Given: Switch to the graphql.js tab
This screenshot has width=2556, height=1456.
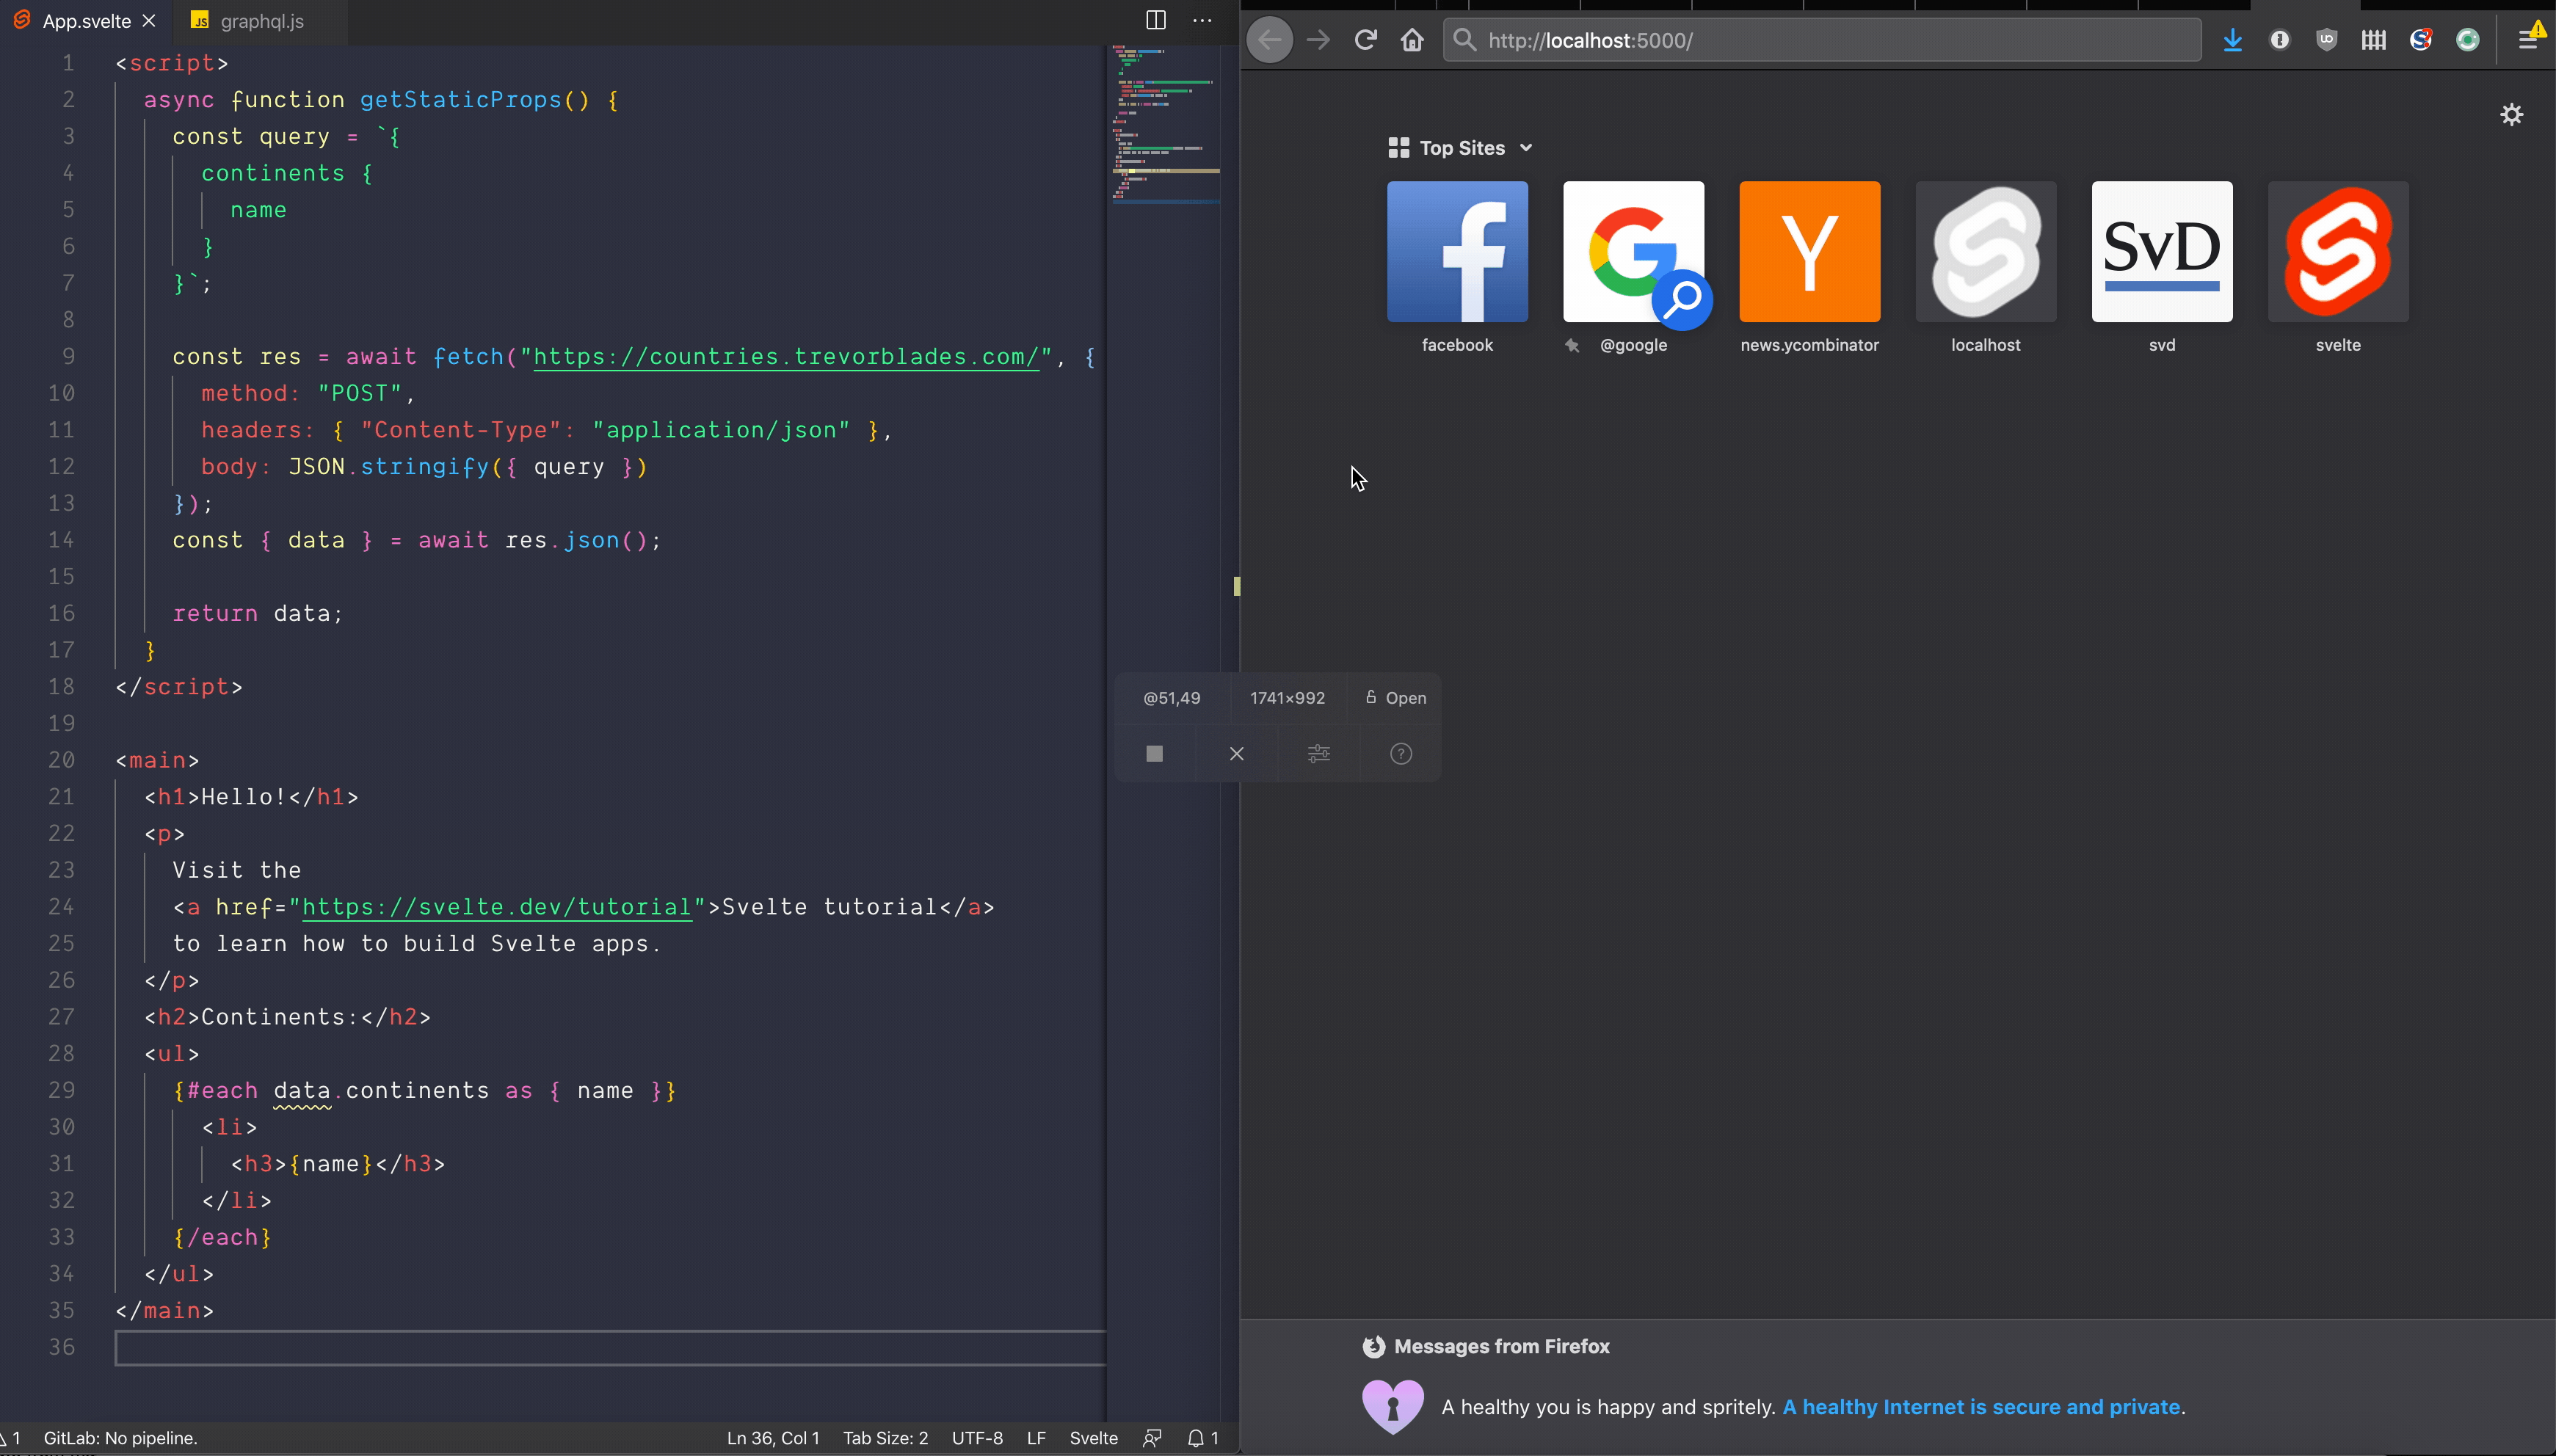Looking at the screenshot, I should [261, 21].
